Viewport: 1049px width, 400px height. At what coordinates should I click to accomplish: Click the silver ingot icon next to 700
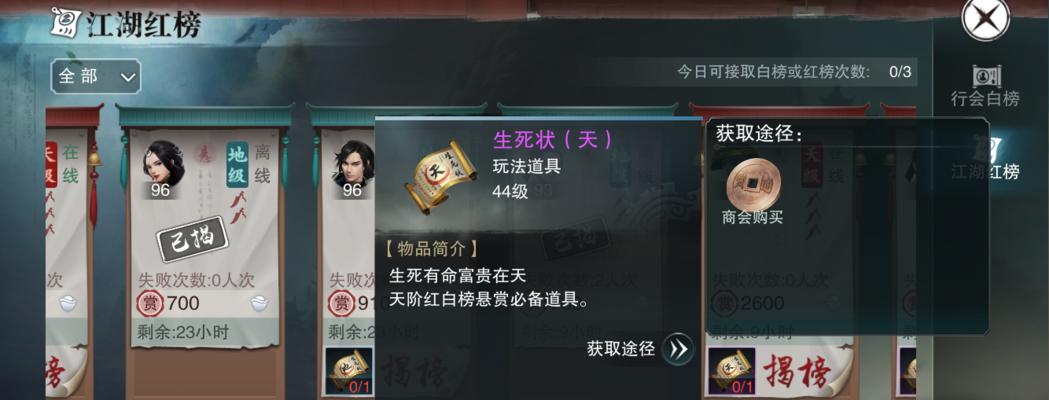[260, 304]
